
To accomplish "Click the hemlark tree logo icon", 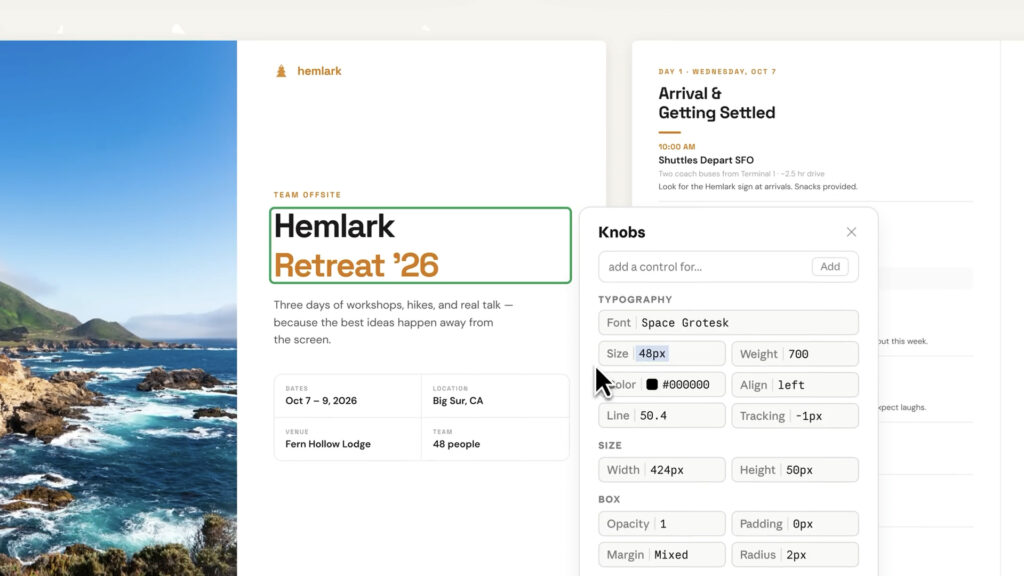I will coord(281,71).
